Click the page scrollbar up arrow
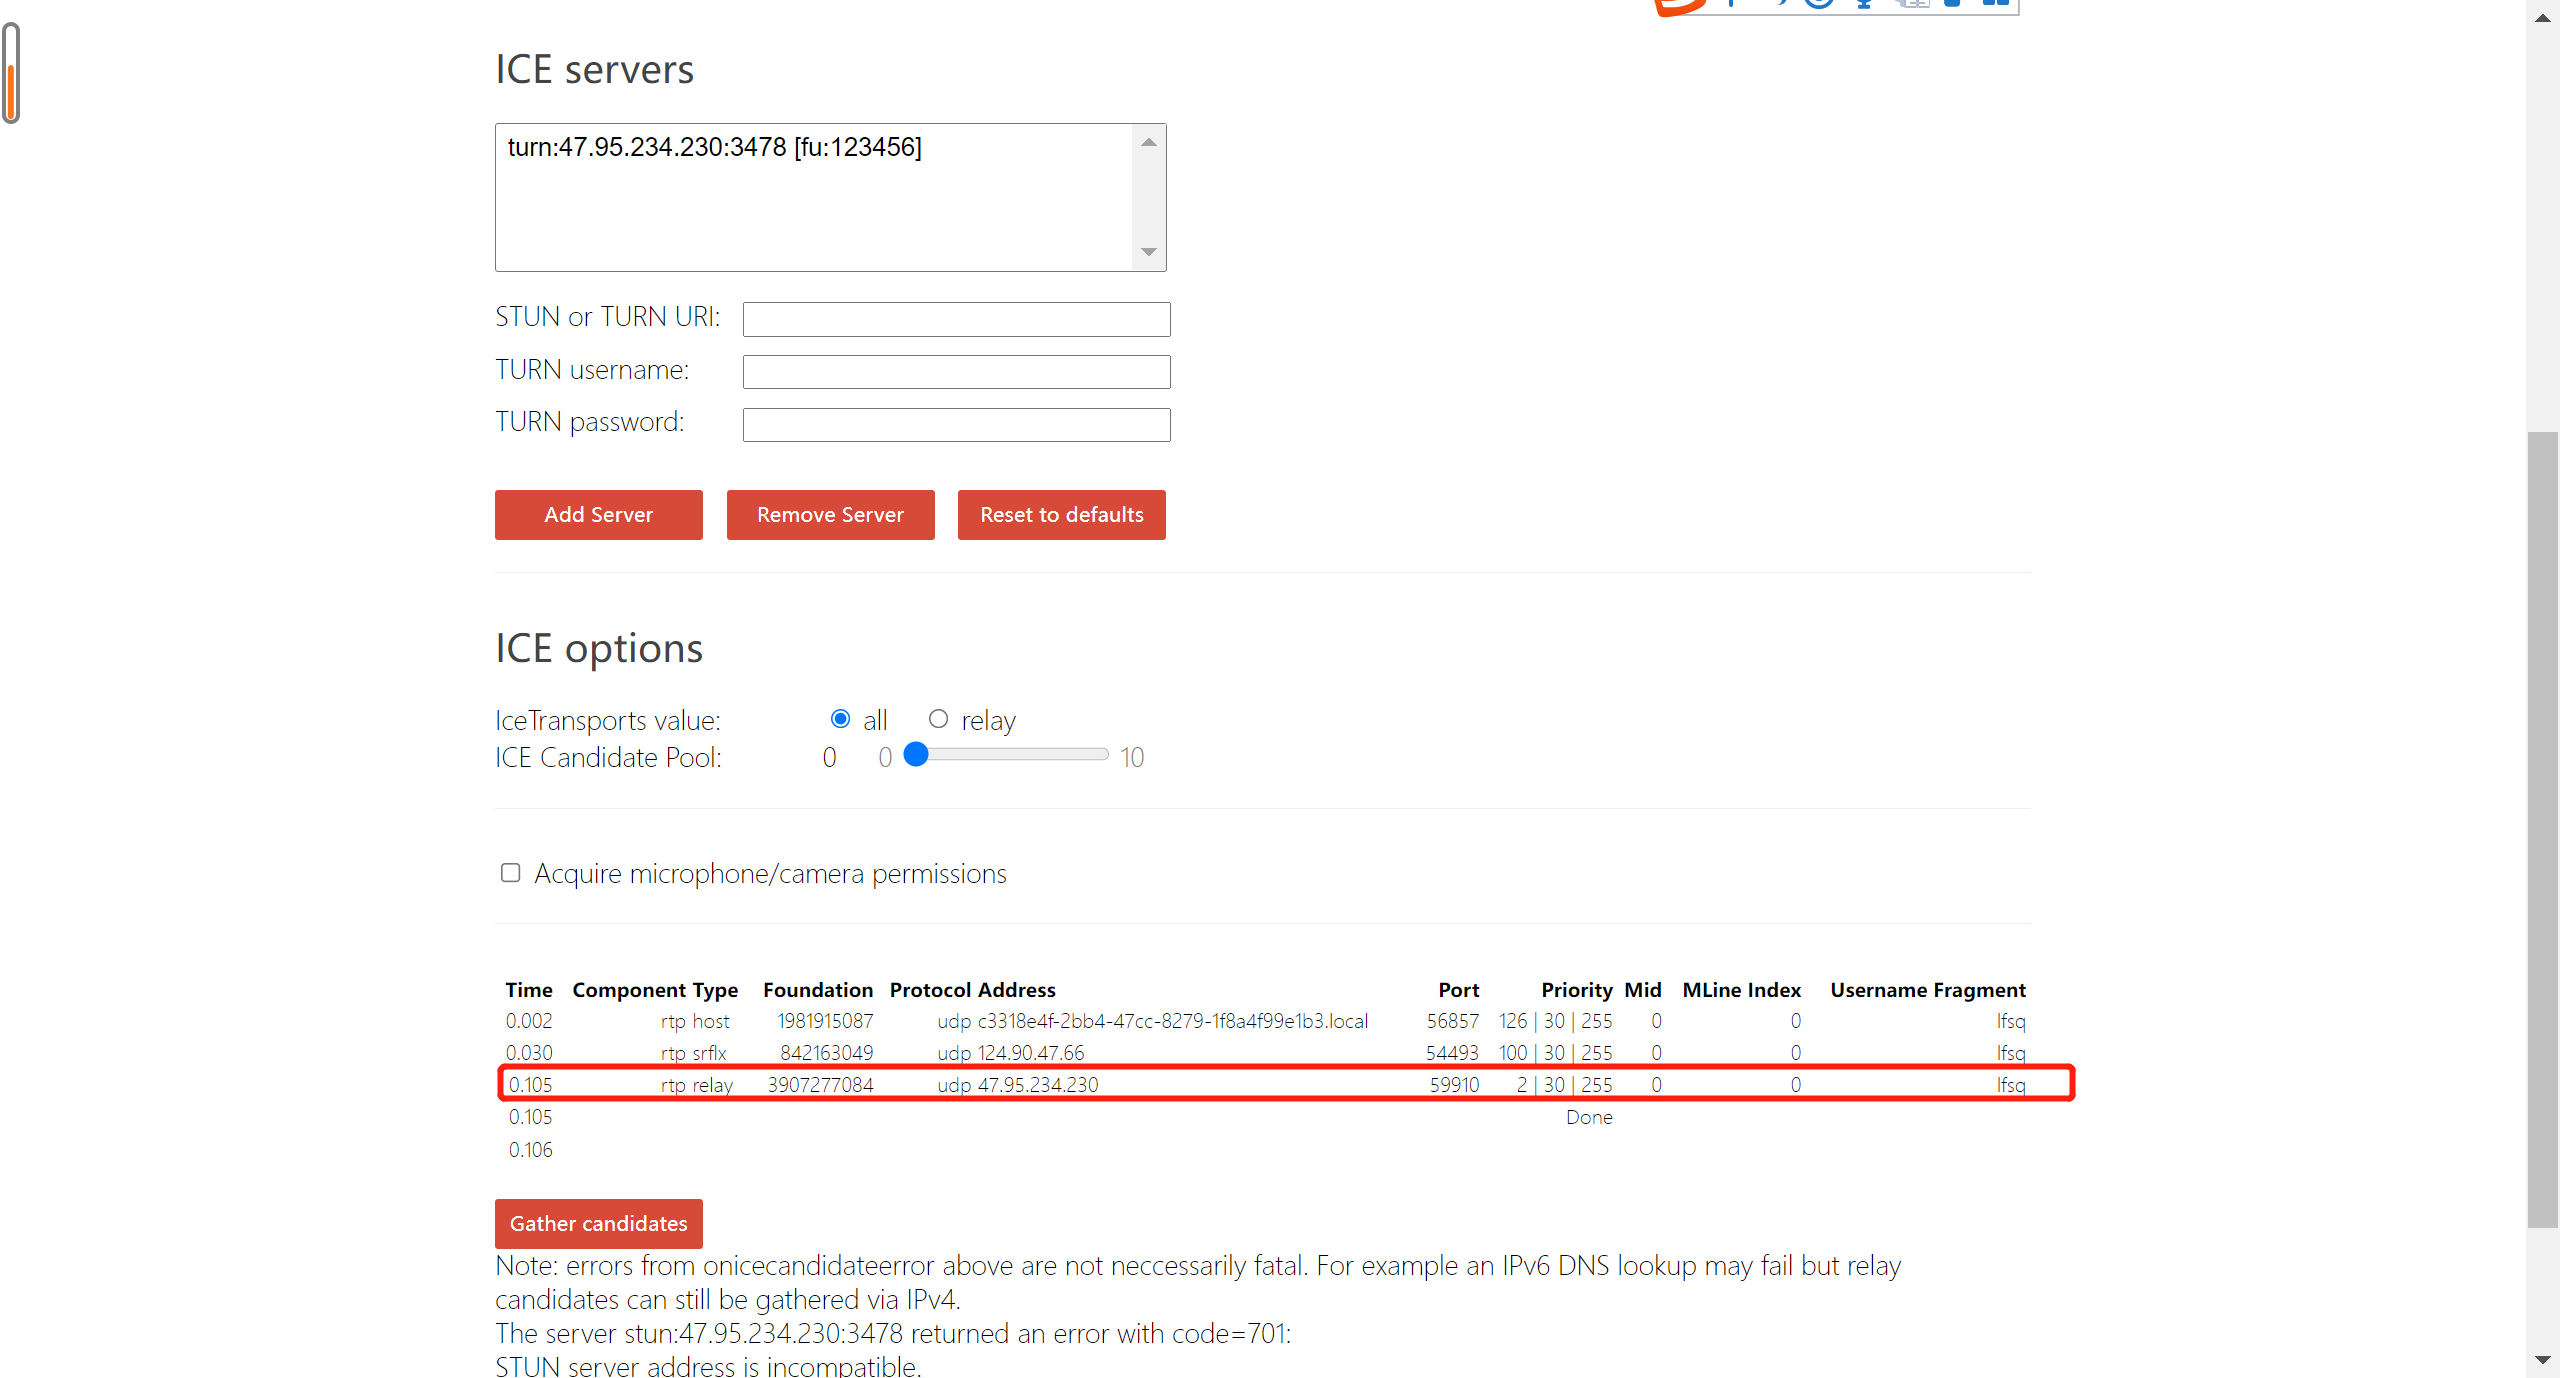Screen dimensions: 2560x1378 2542,18
